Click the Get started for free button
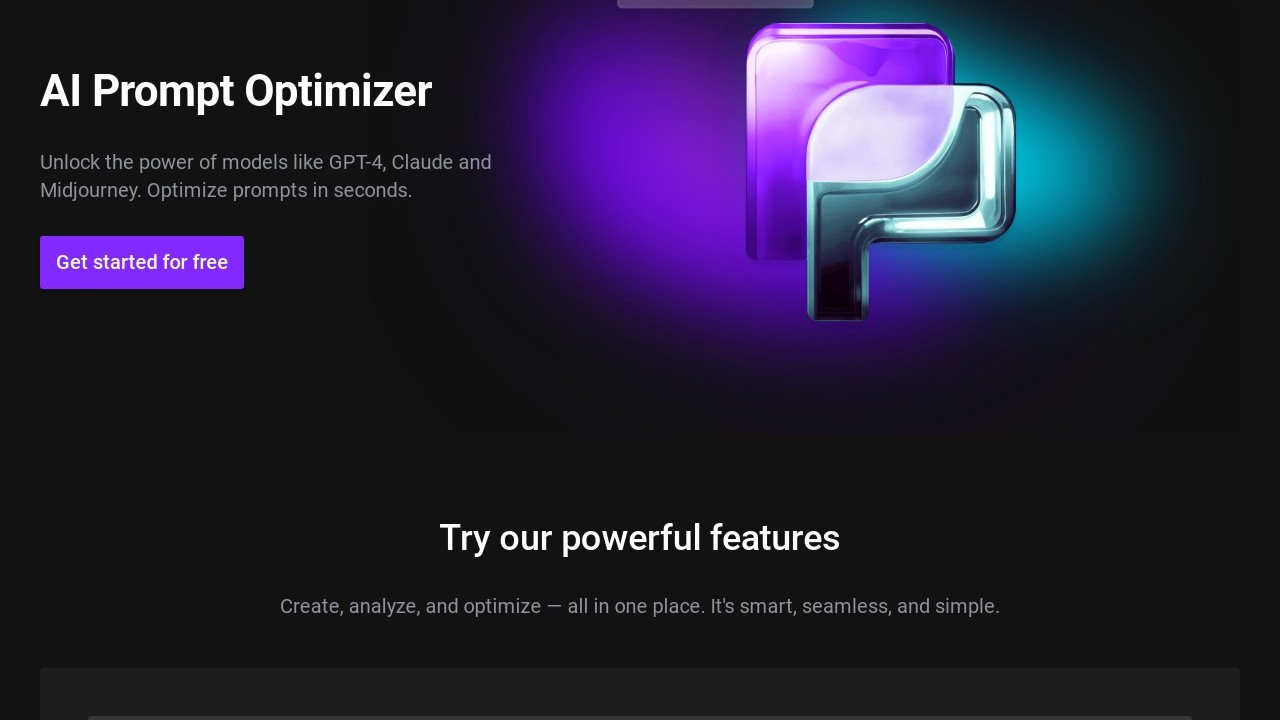Screen dimensions: 1280x720 tap(142, 262)
